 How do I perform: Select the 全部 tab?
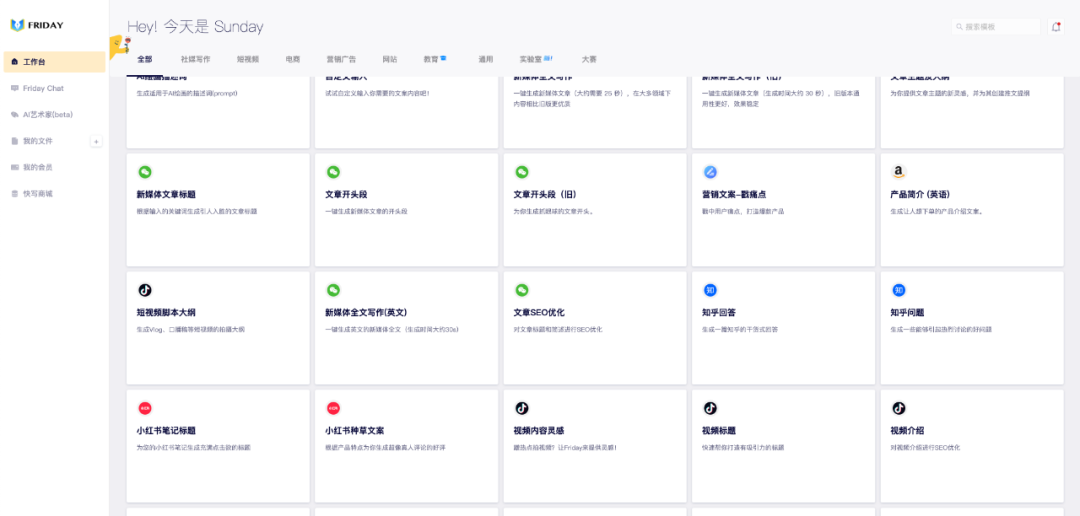pyautogui.click(x=144, y=59)
